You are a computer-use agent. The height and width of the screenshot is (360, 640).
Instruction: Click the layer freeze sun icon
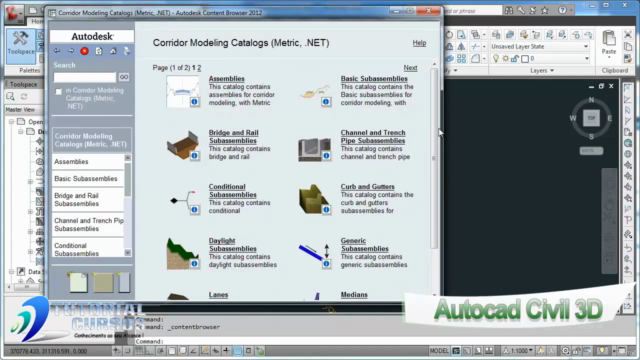[x=506, y=59]
